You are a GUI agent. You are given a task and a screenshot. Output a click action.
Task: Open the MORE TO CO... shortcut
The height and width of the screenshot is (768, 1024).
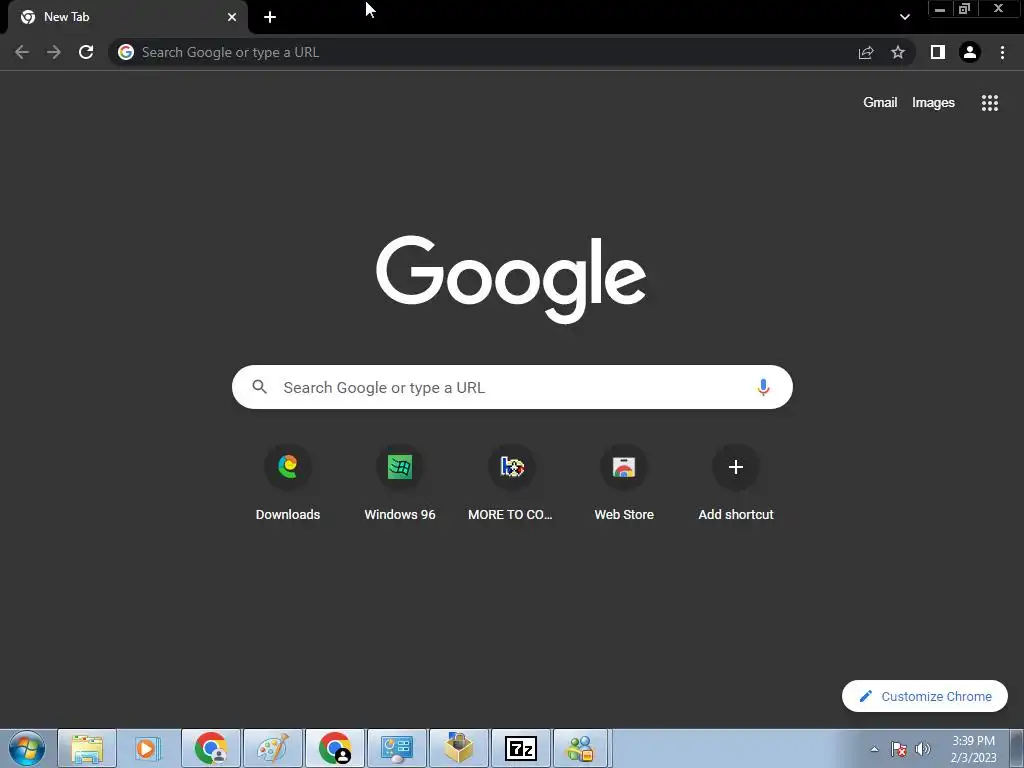[x=511, y=483]
